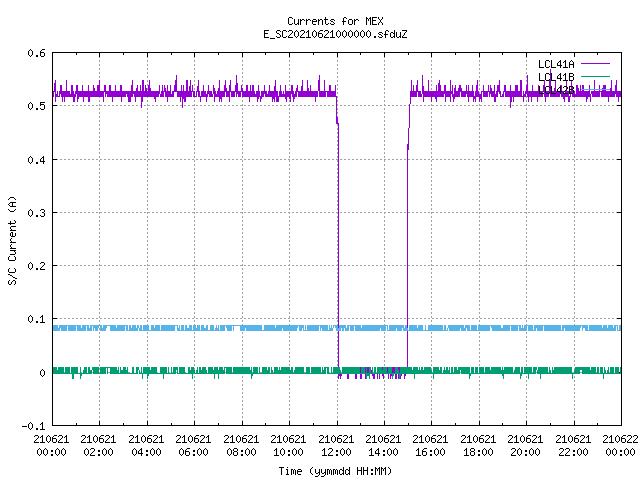
Task: Click the x-axis tick 210621 06:00
Action: [193, 445]
